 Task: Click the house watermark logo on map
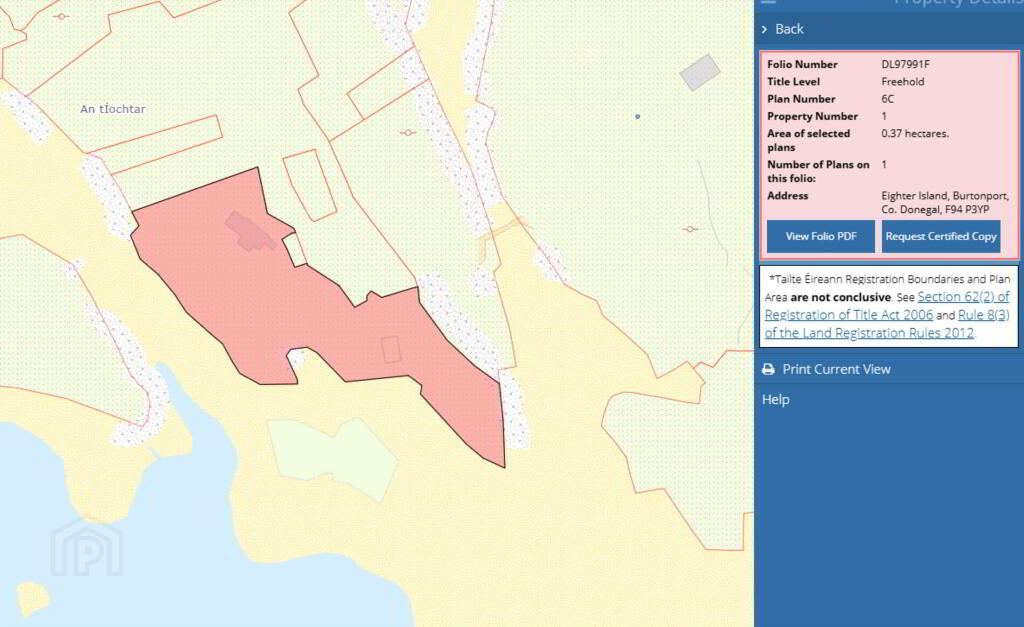(87, 547)
